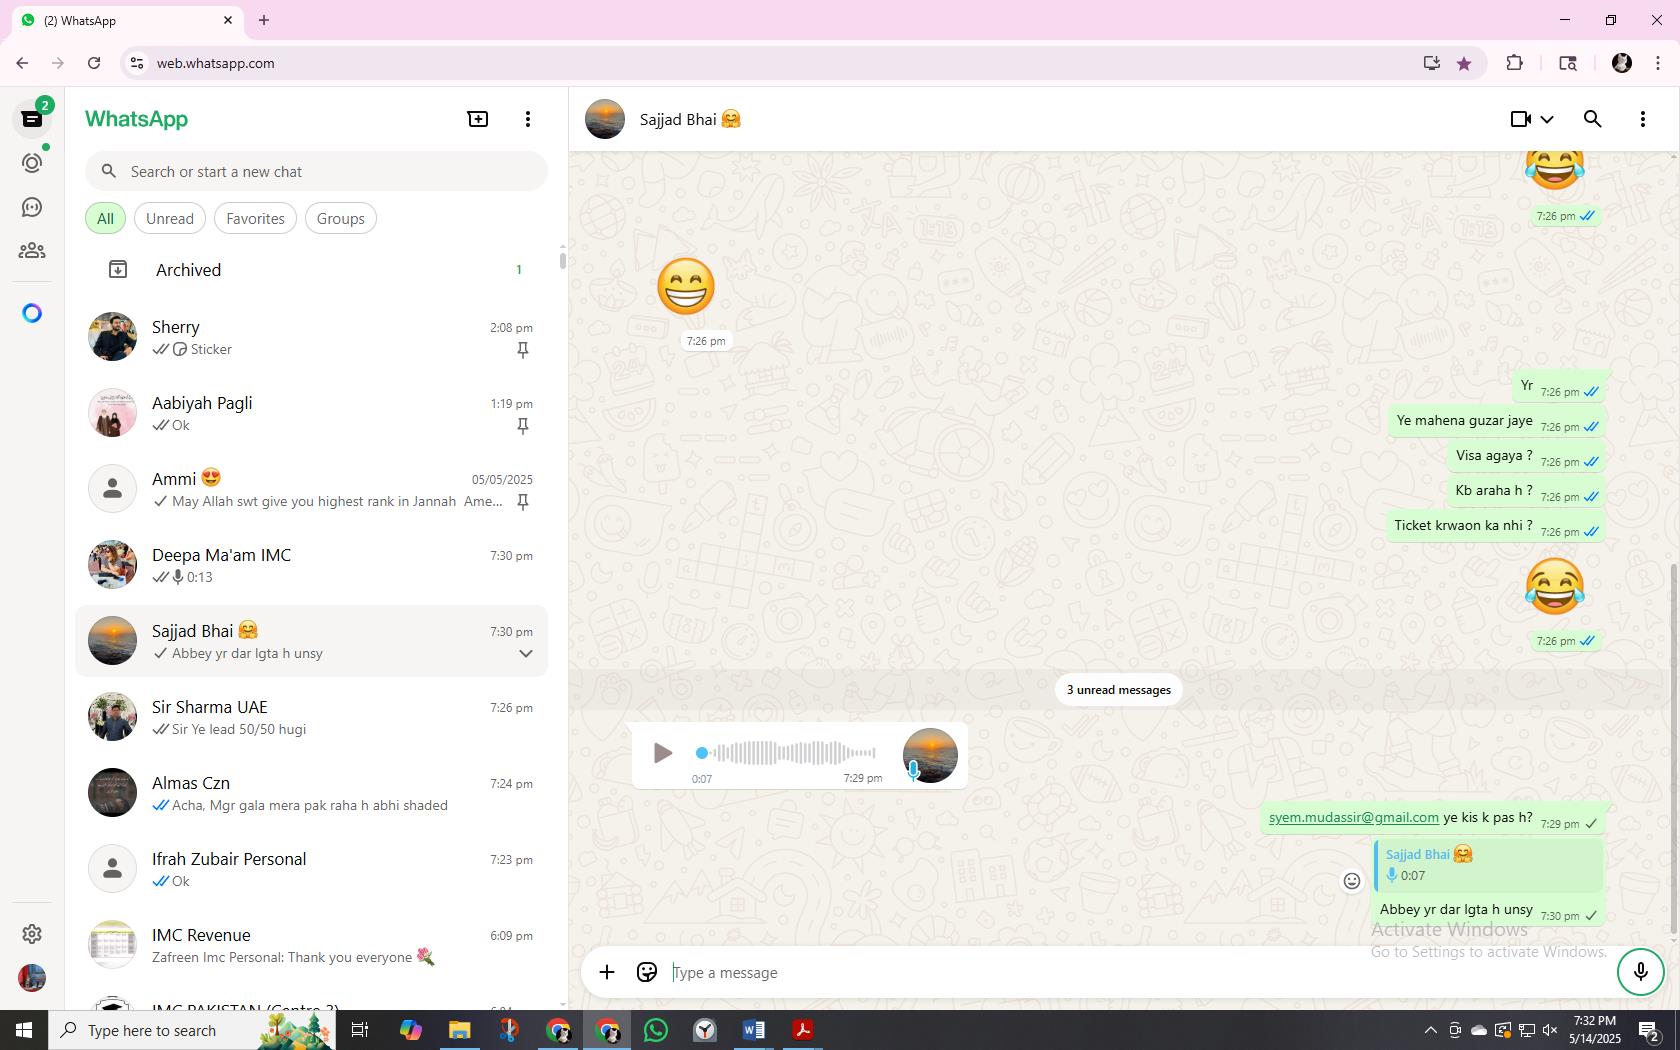Click the web.whatsapp.com address bar

tap(780, 63)
